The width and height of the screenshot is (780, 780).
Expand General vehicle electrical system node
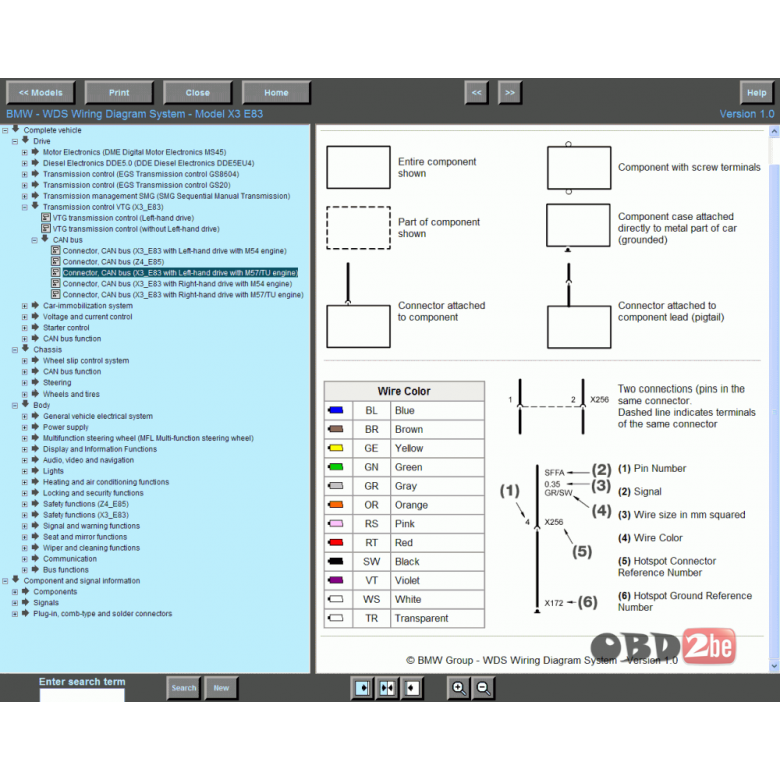tap(24, 416)
